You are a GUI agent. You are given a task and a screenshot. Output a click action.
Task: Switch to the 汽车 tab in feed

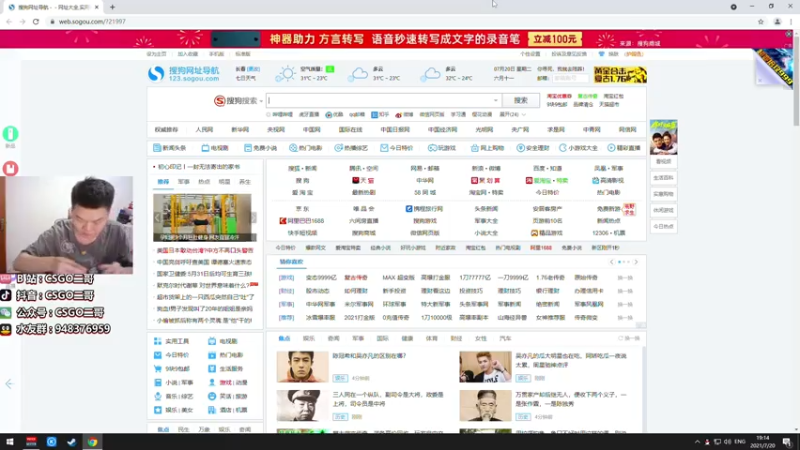[x=505, y=338]
